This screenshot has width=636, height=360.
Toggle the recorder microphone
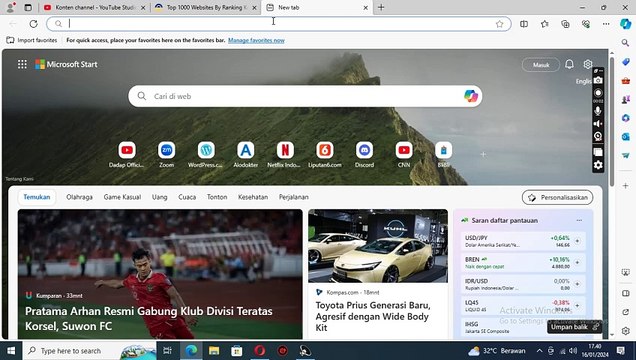click(x=598, y=110)
